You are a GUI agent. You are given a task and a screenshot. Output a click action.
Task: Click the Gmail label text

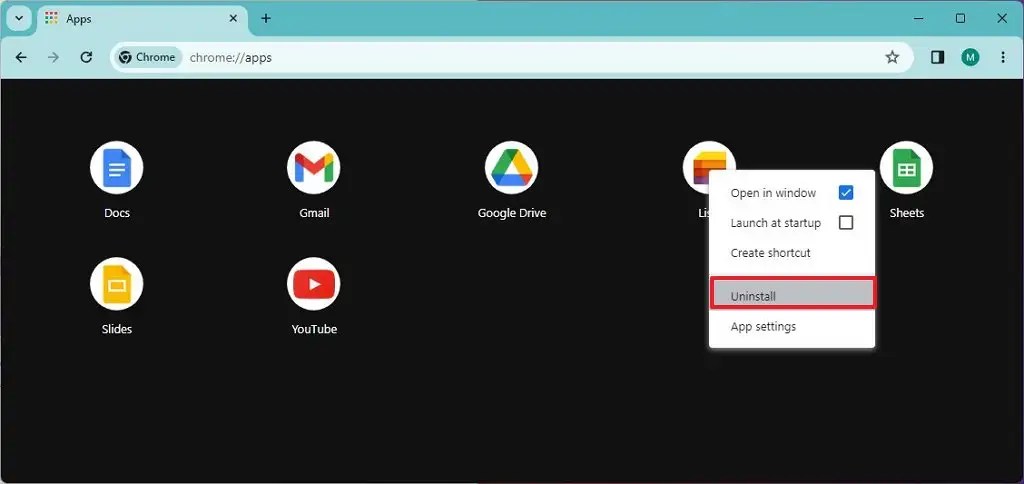[313, 213]
